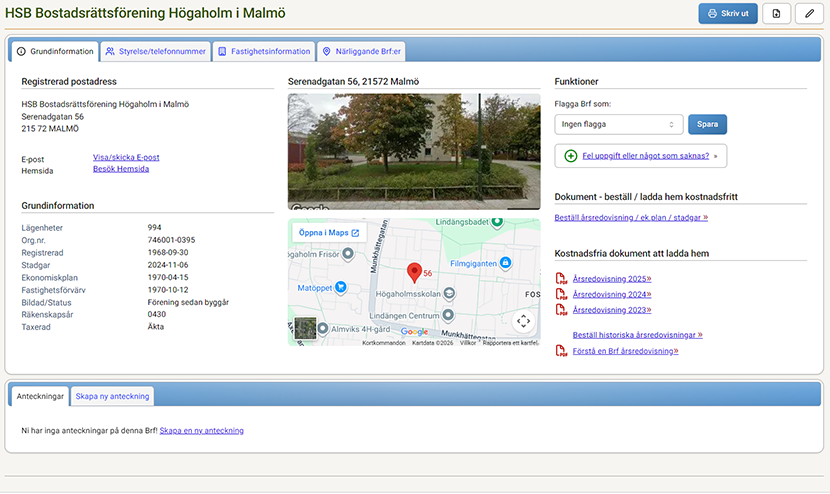Select the Anteckningar tab
Viewport: 830px width, 494px height.
click(40, 396)
